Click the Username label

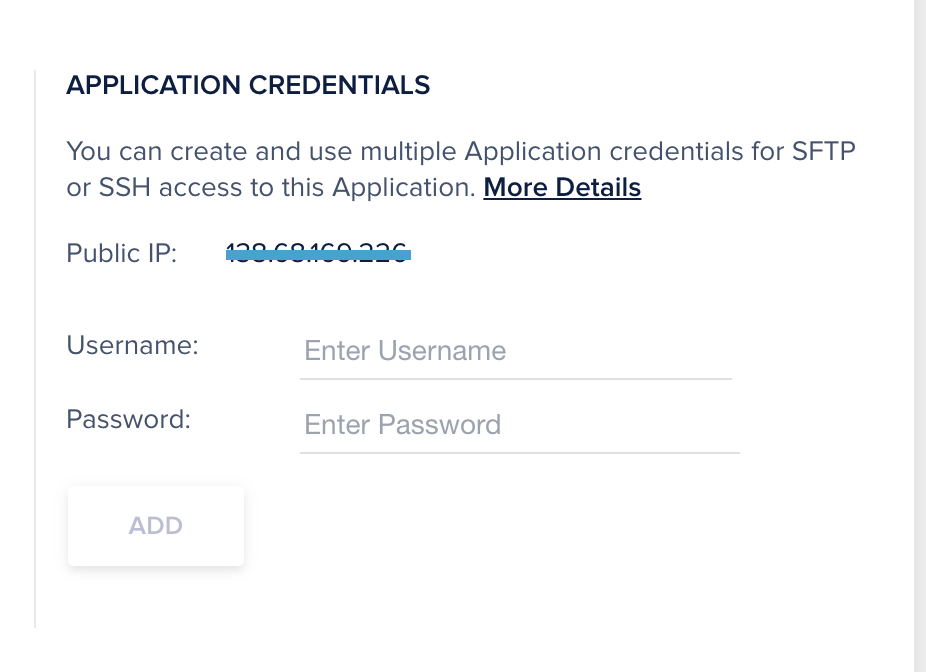[x=131, y=345]
